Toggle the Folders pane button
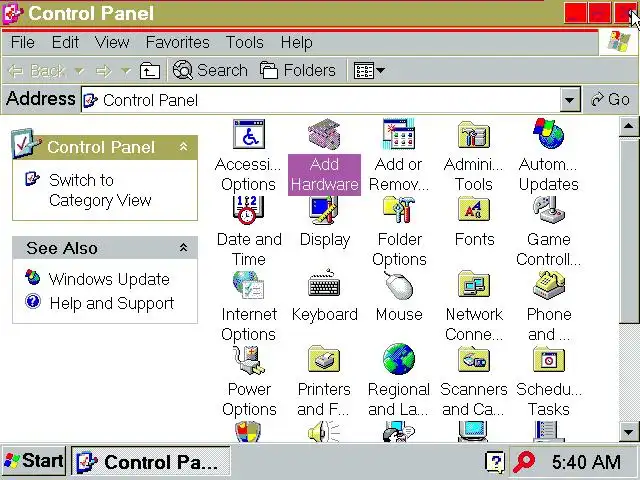Screen dimensions: 640x480 (x=298, y=70)
